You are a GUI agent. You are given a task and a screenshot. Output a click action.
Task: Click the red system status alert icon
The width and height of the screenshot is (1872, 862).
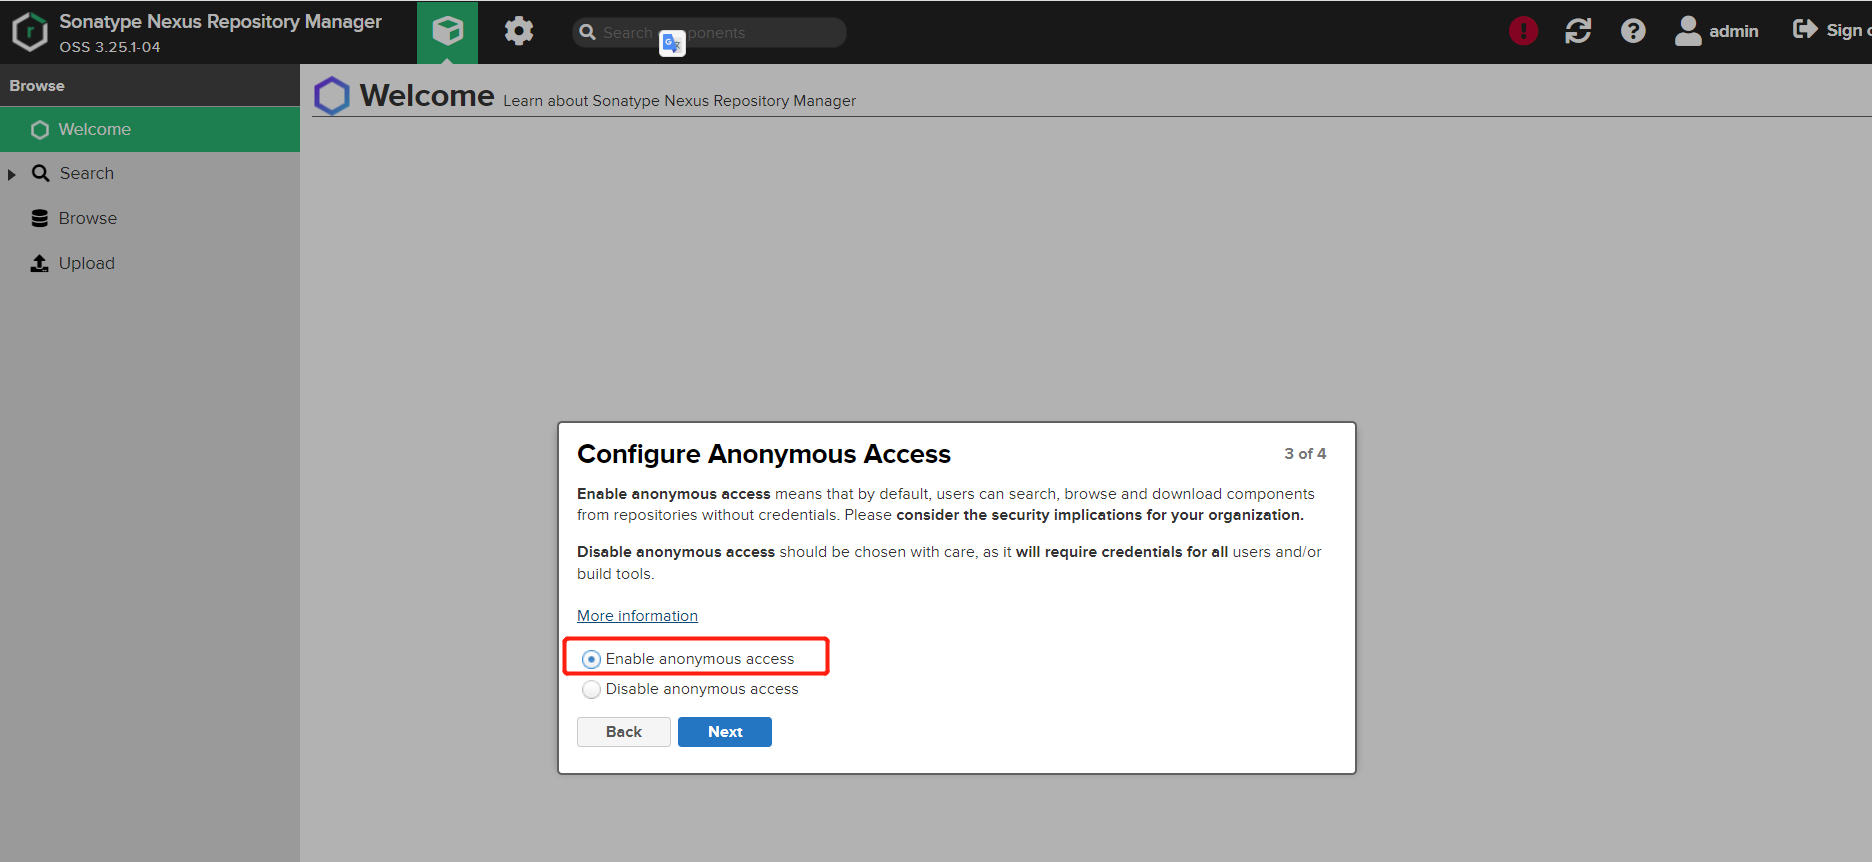coord(1523,31)
